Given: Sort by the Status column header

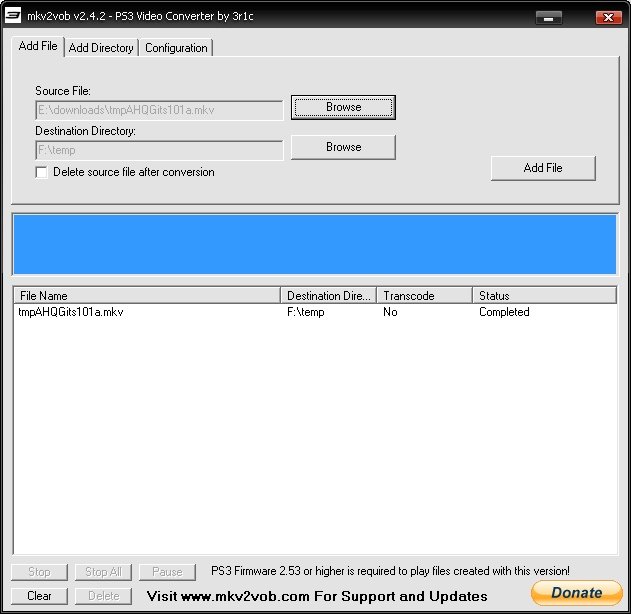Looking at the screenshot, I should coord(544,296).
